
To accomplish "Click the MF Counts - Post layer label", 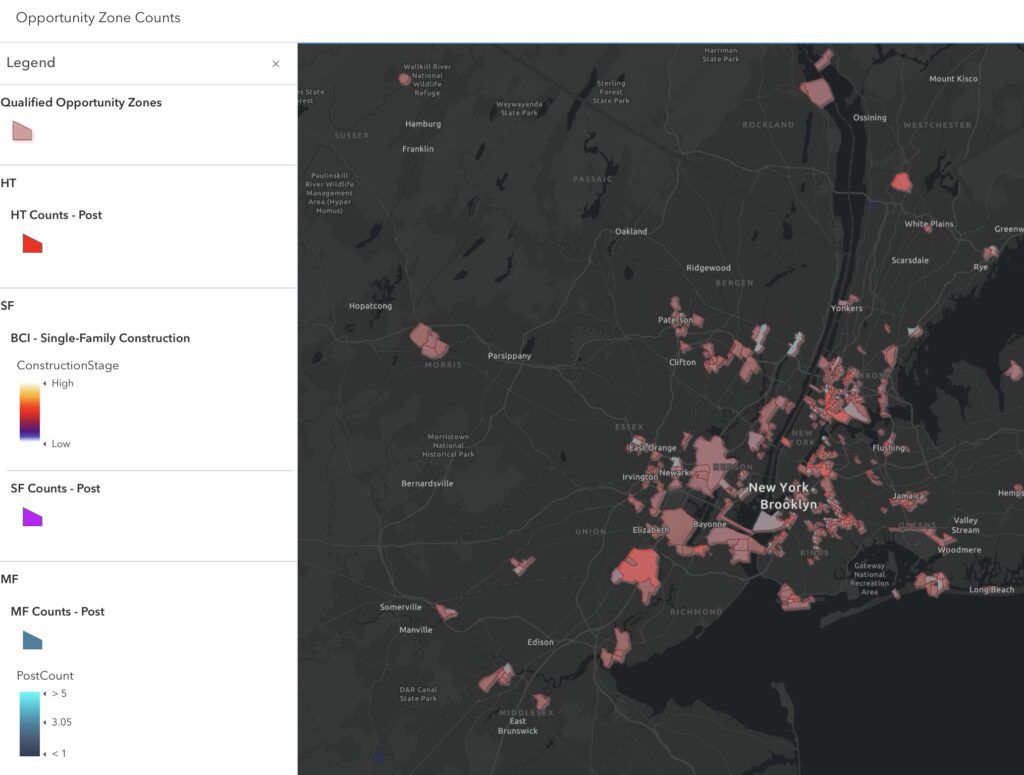I will click(x=57, y=612).
